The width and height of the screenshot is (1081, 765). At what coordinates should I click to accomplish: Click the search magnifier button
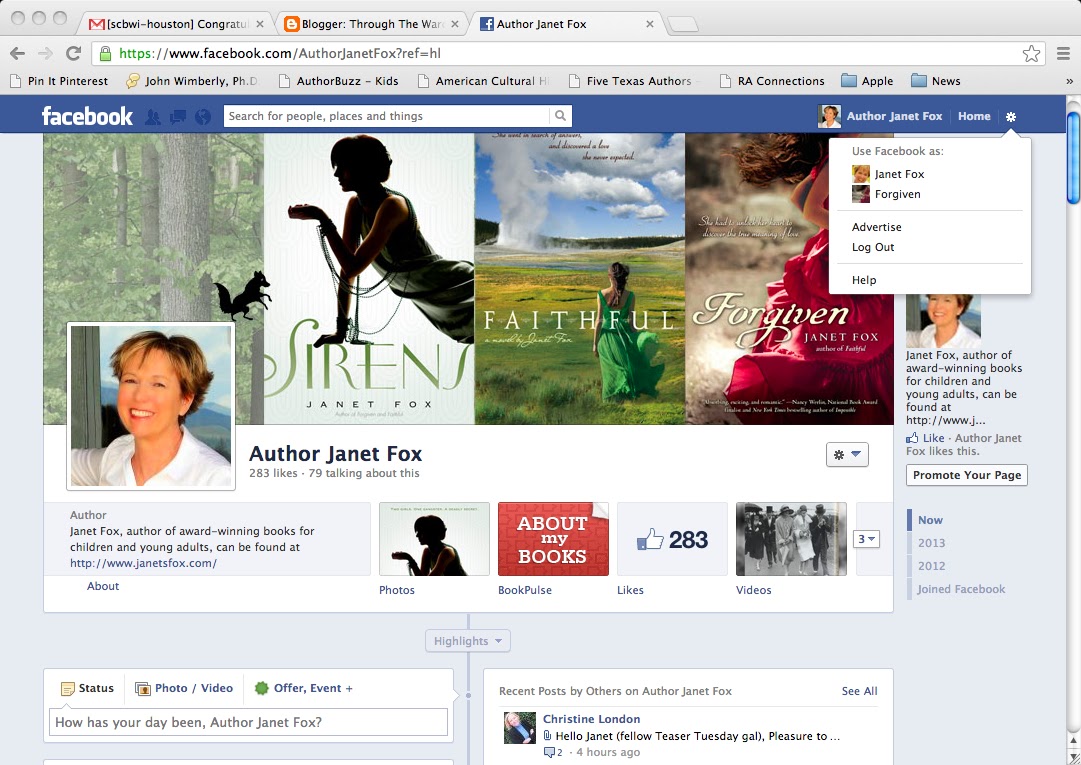click(x=560, y=116)
